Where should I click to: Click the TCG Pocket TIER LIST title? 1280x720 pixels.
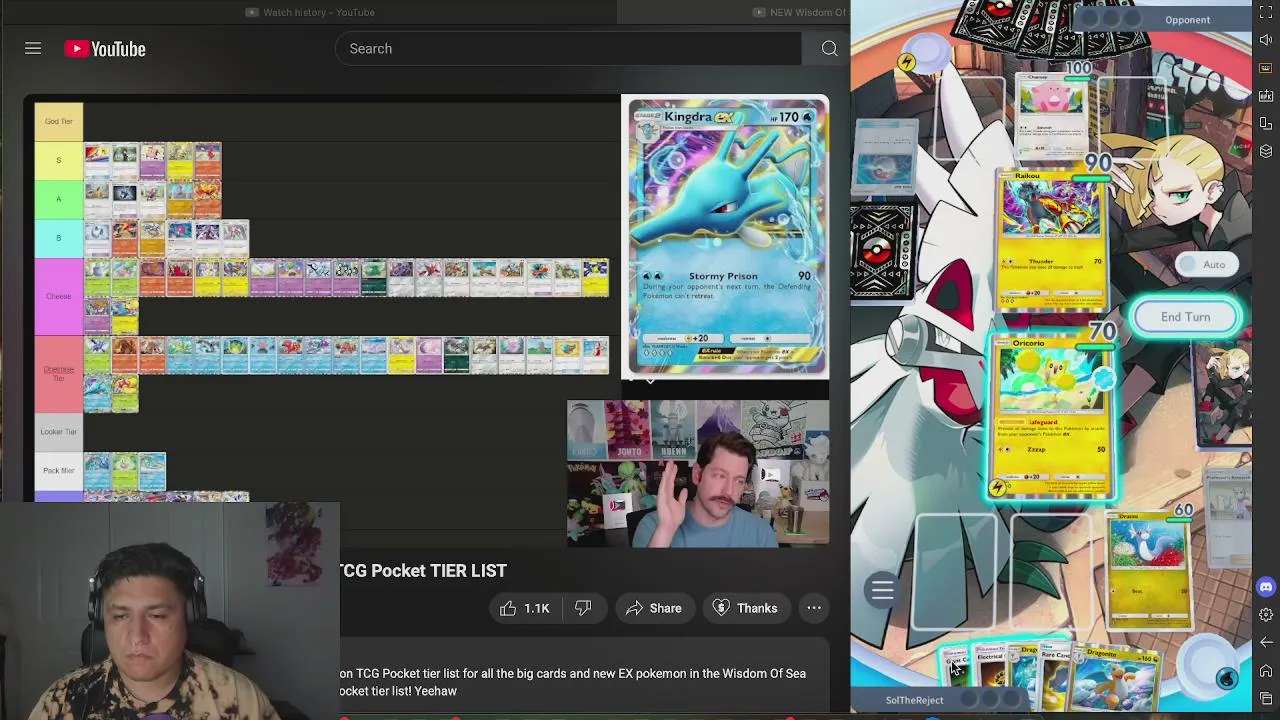423,570
